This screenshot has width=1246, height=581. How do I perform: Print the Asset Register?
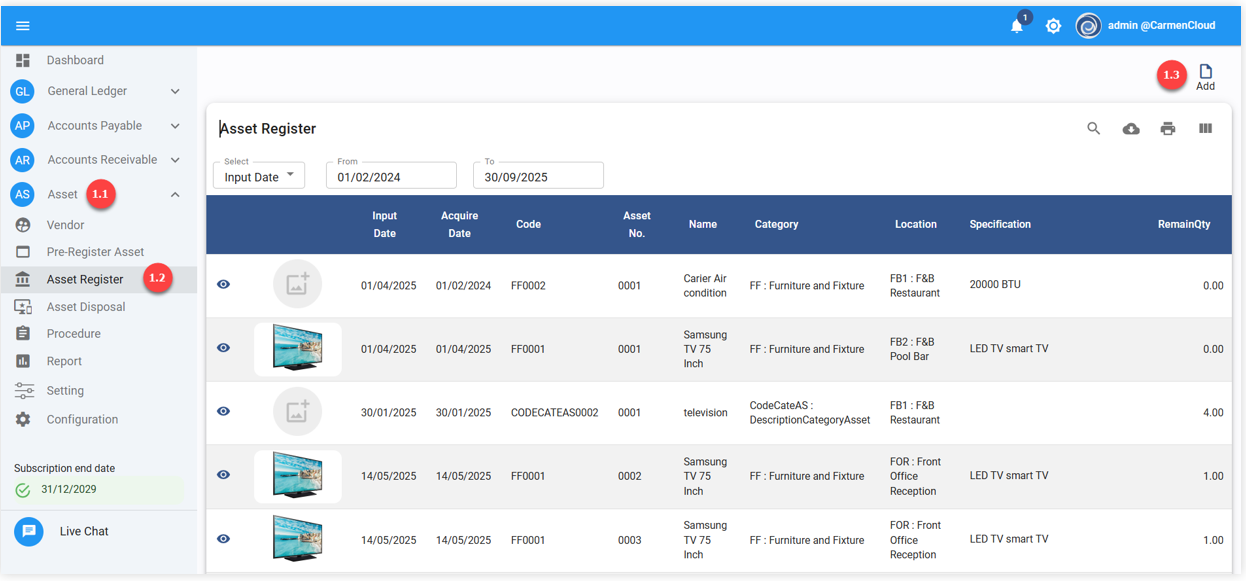pyautogui.click(x=1168, y=129)
